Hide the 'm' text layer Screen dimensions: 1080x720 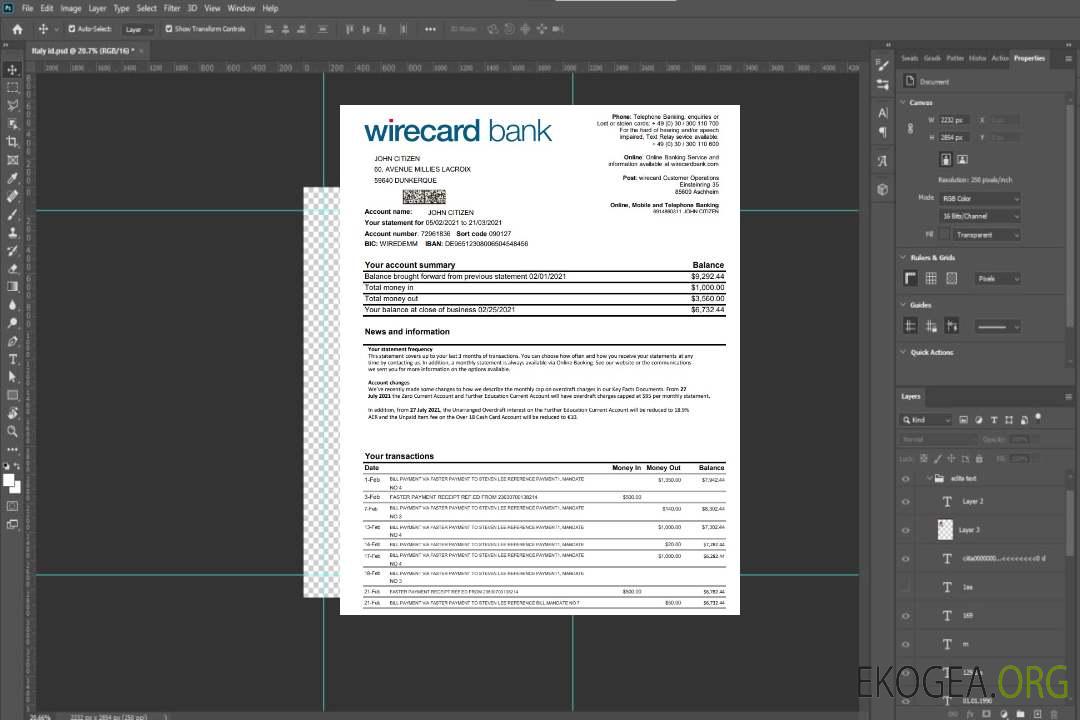click(x=906, y=644)
